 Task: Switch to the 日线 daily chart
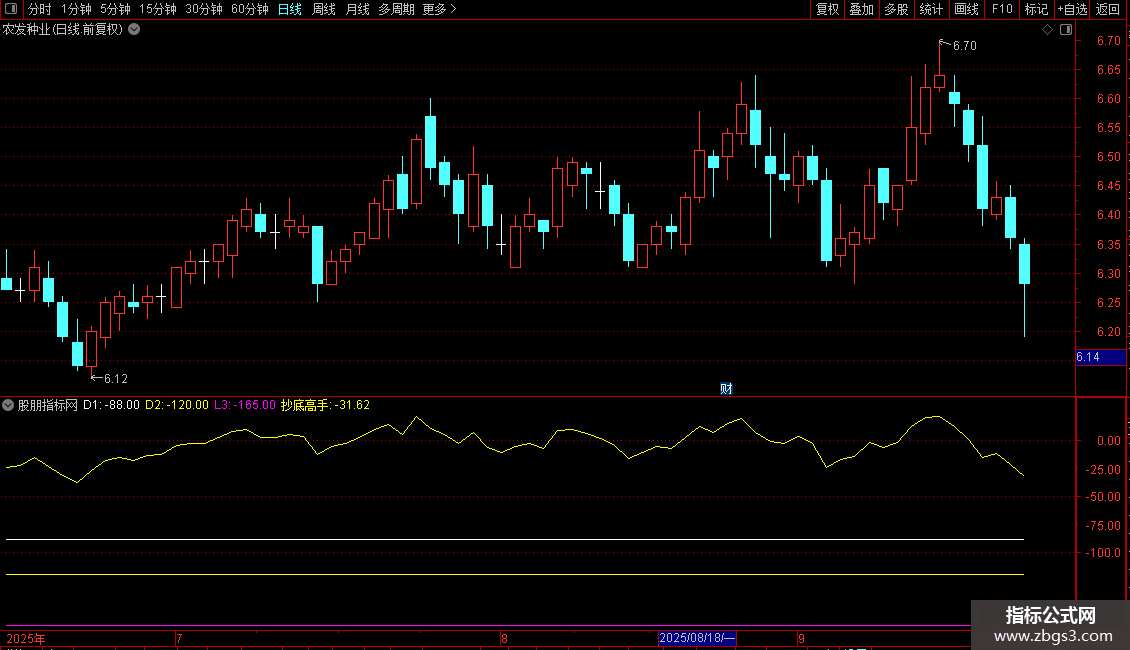[x=290, y=9]
